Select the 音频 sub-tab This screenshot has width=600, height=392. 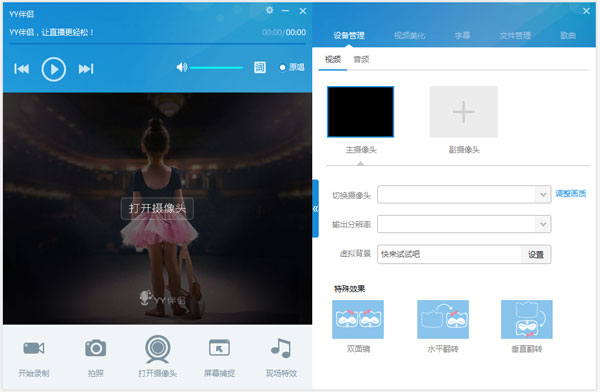[361, 59]
